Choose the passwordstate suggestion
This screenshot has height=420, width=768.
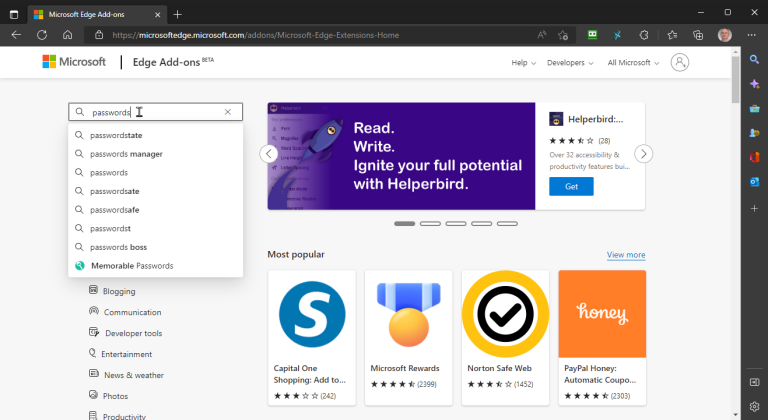click(x=155, y=135)
